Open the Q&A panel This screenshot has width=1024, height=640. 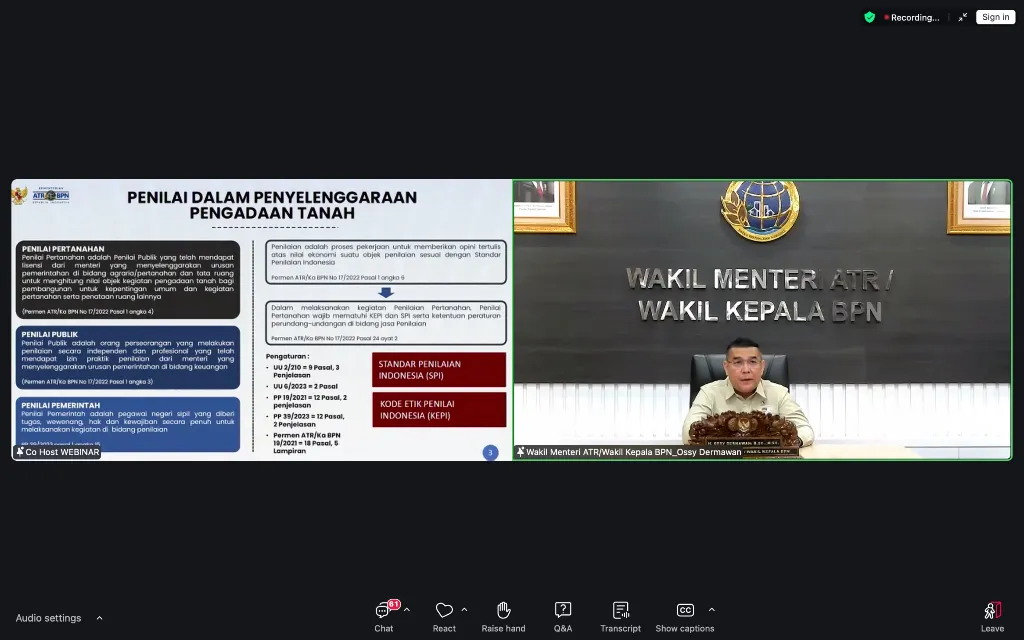pyautogui.click(x=563, y=611)
